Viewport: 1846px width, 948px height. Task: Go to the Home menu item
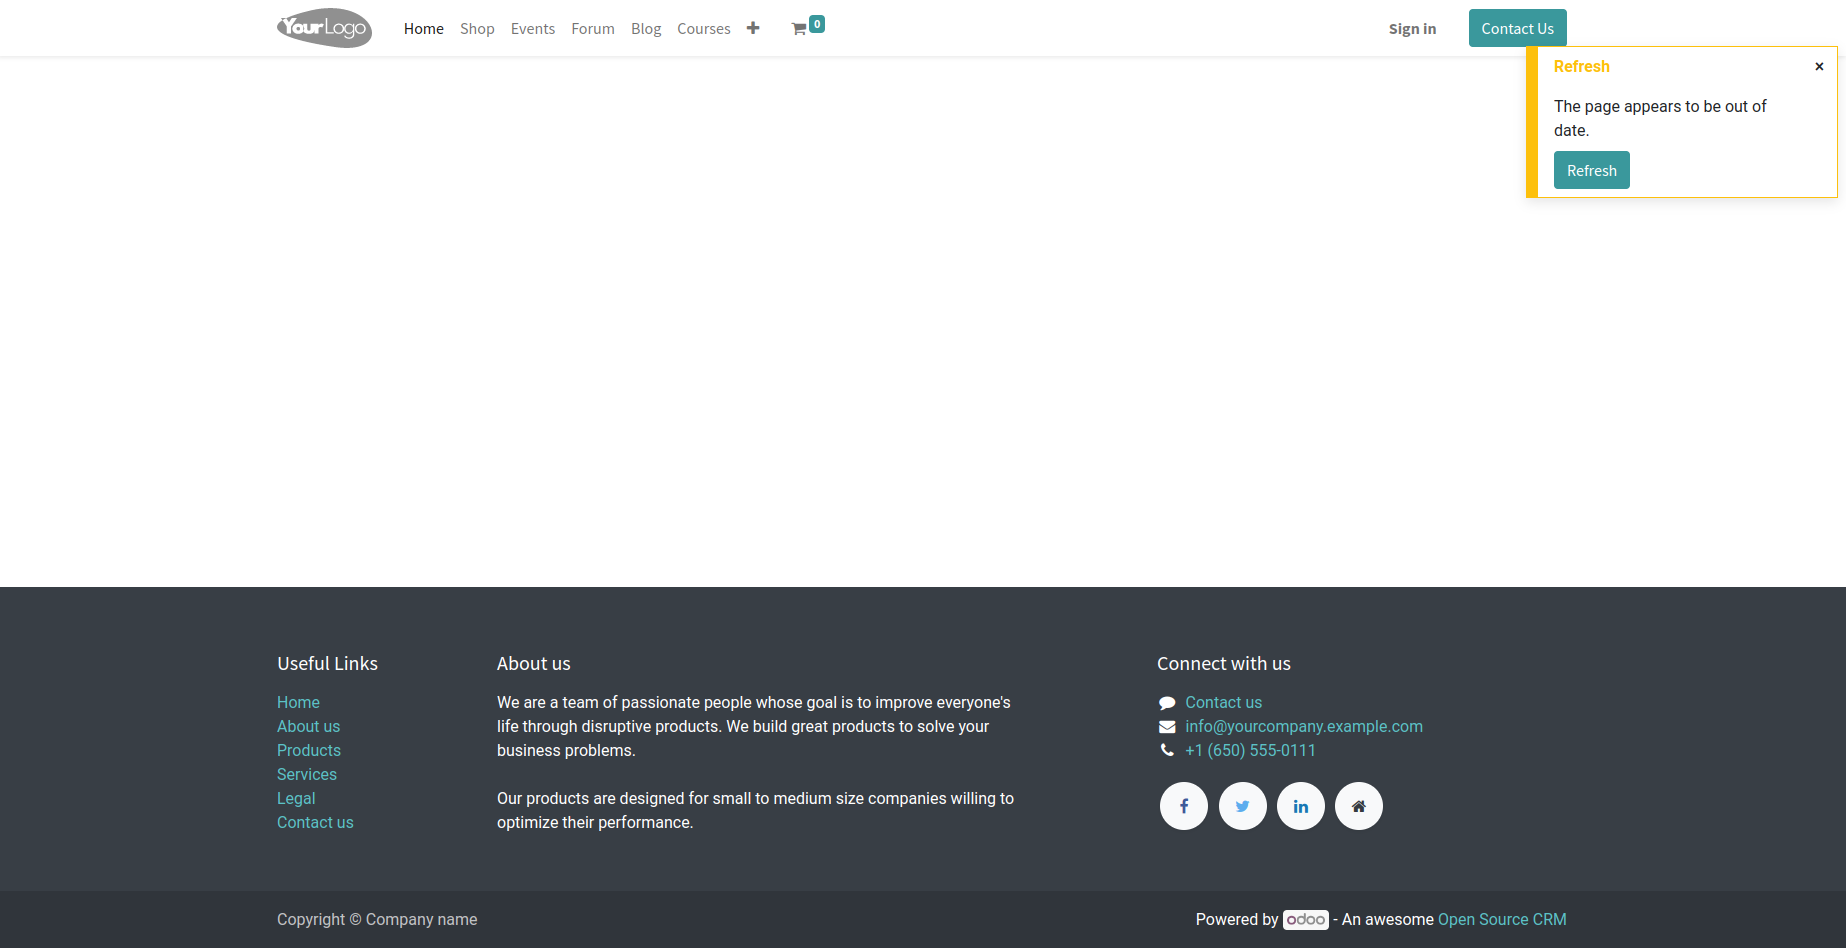[424, 29]
